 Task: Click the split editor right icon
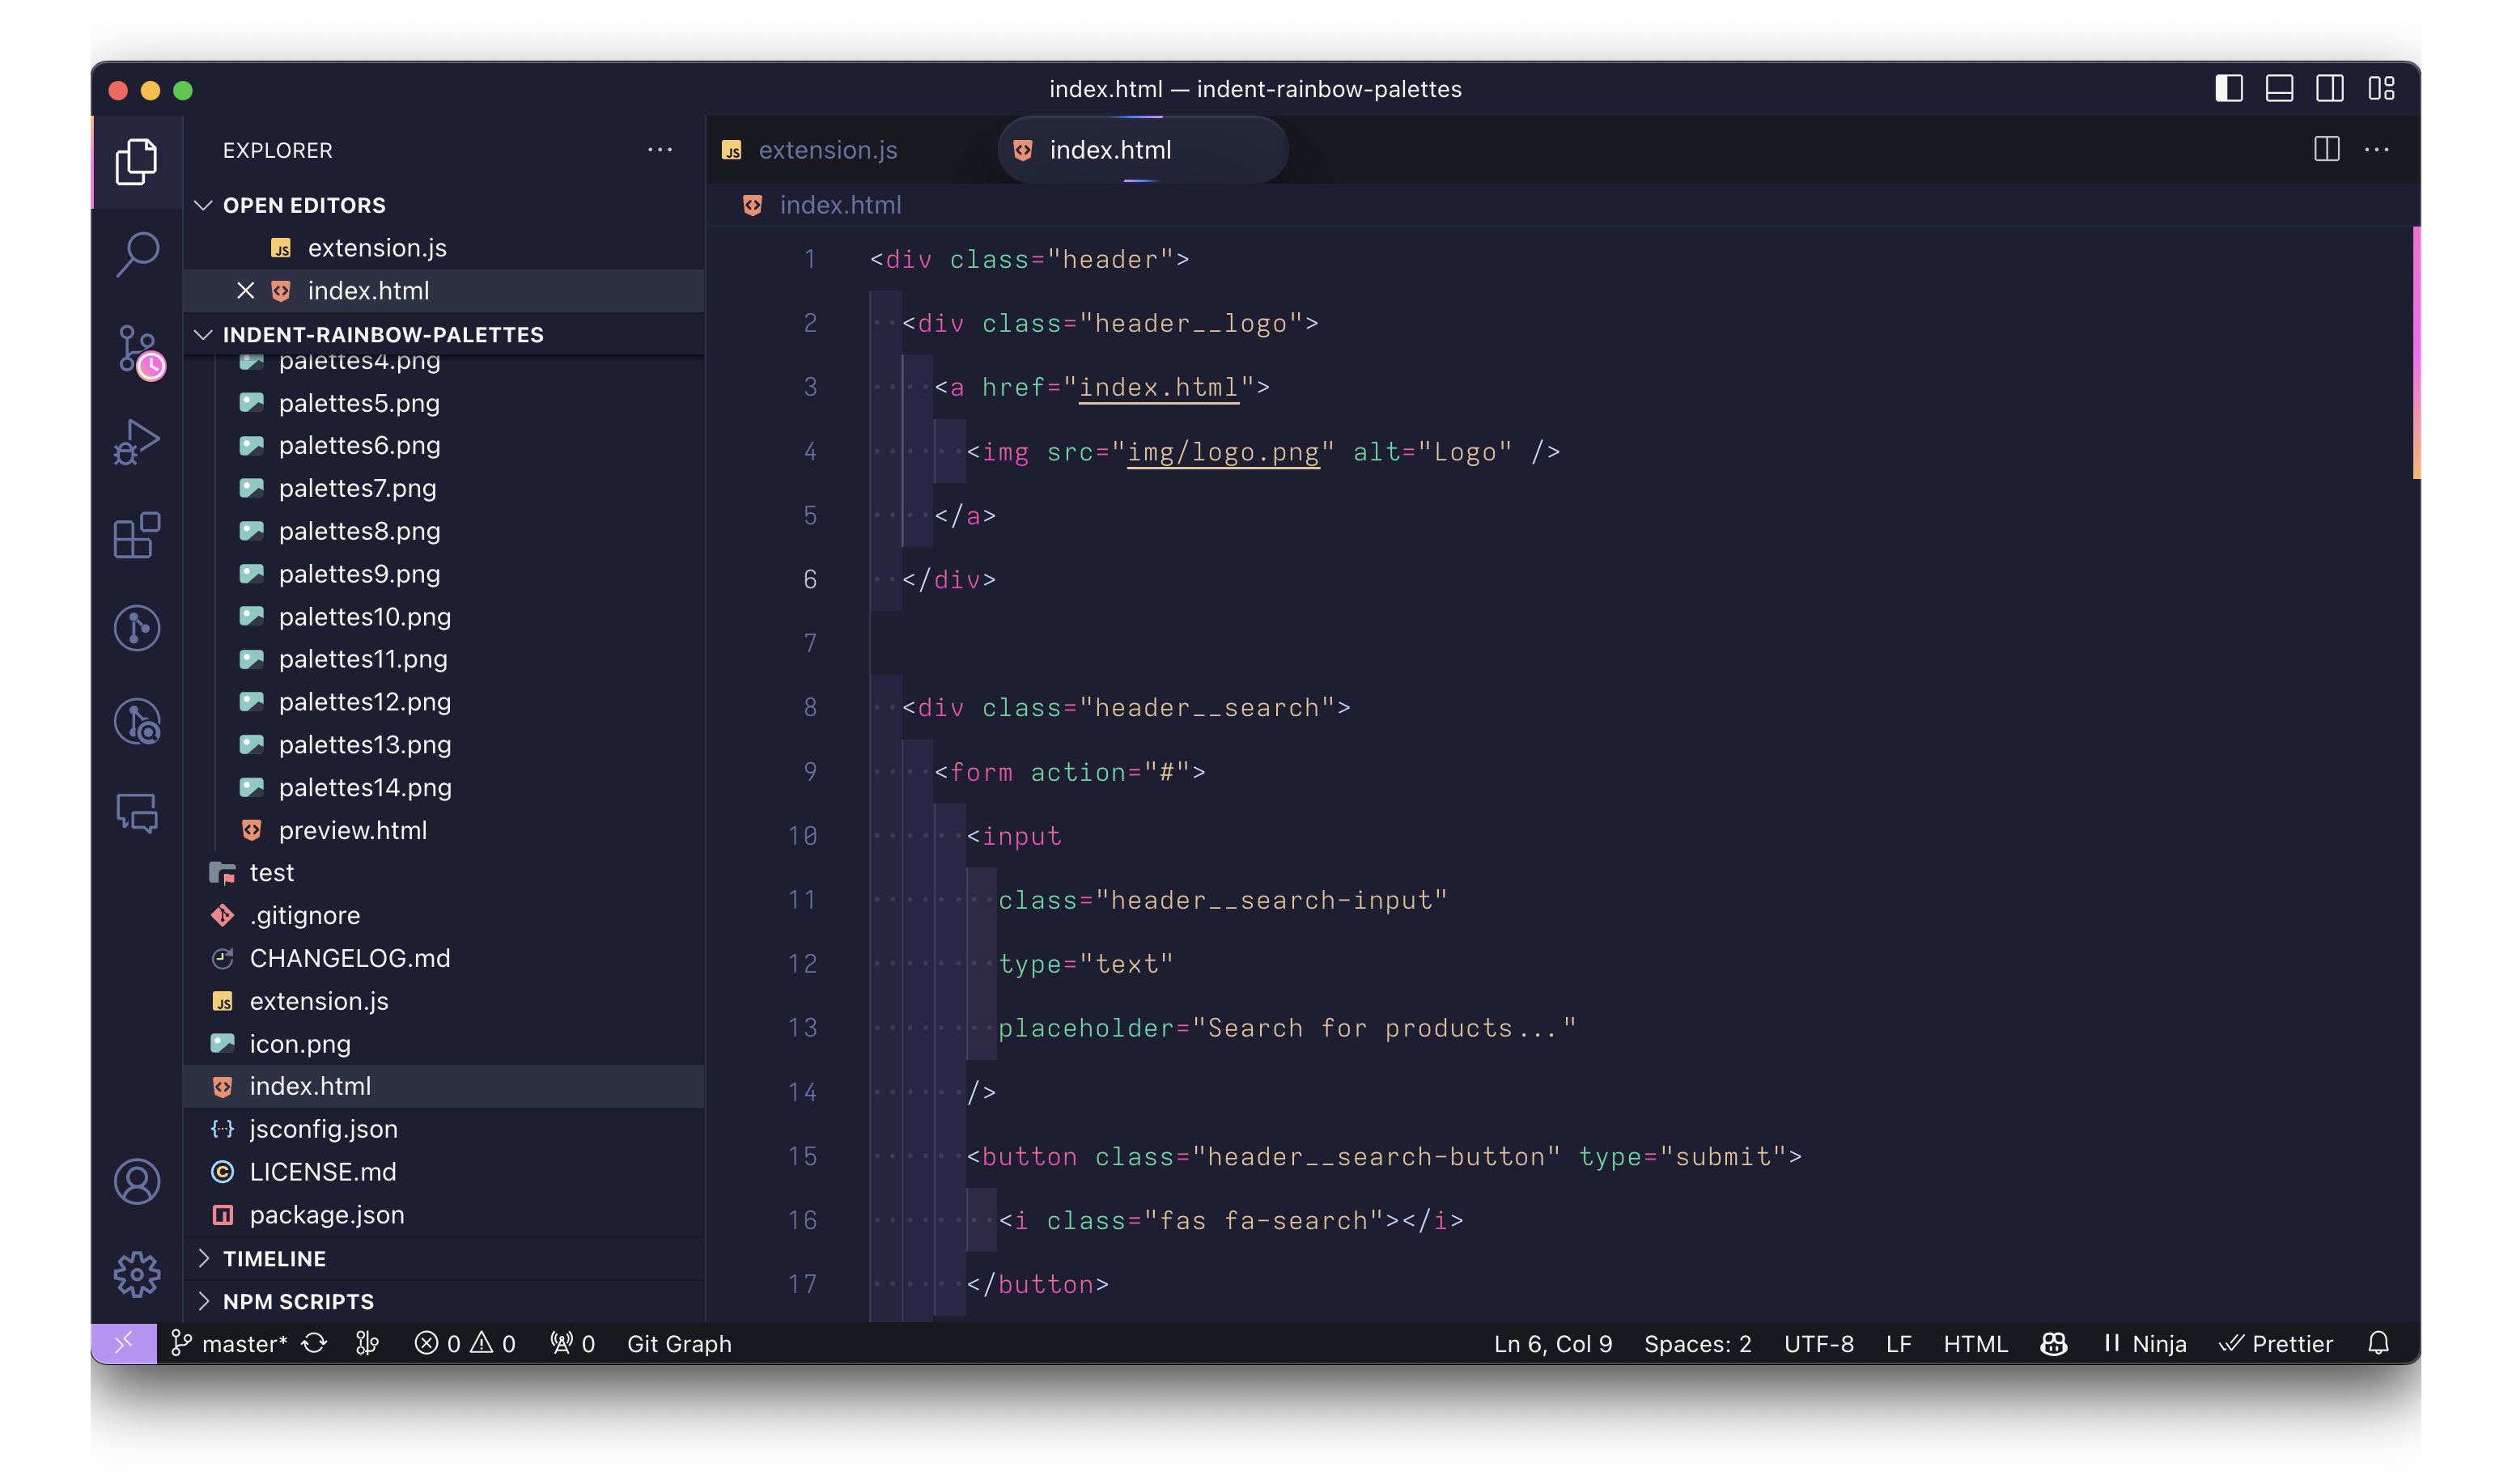pyautogui.click(x=2326, y=150)
